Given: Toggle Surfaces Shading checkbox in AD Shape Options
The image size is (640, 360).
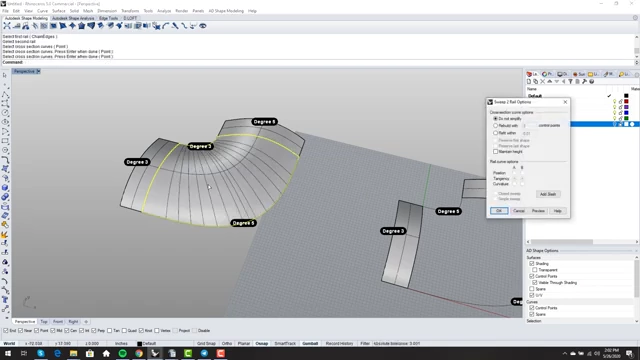Looking at the screenshot, I should [532, 264].
